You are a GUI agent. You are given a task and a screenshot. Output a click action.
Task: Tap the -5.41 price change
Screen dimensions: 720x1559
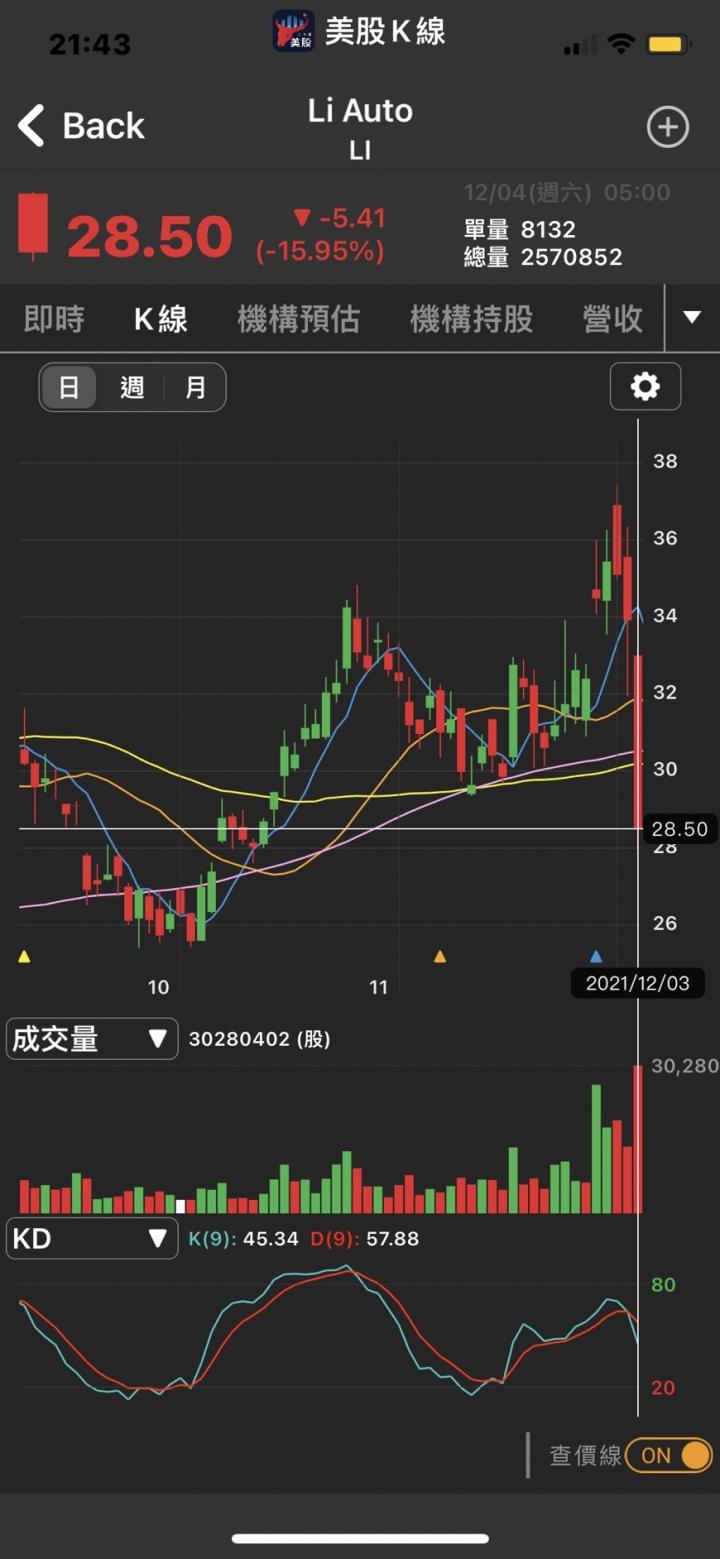[x=340, y=218]
